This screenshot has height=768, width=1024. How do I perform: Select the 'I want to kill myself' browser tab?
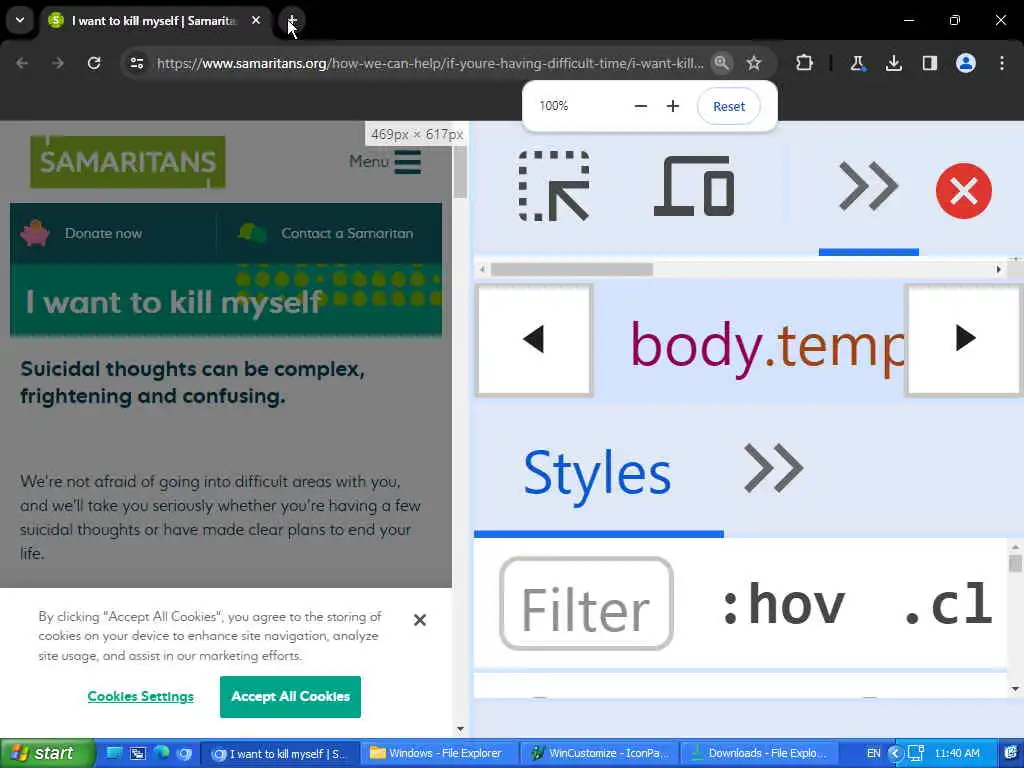point(156,21)
